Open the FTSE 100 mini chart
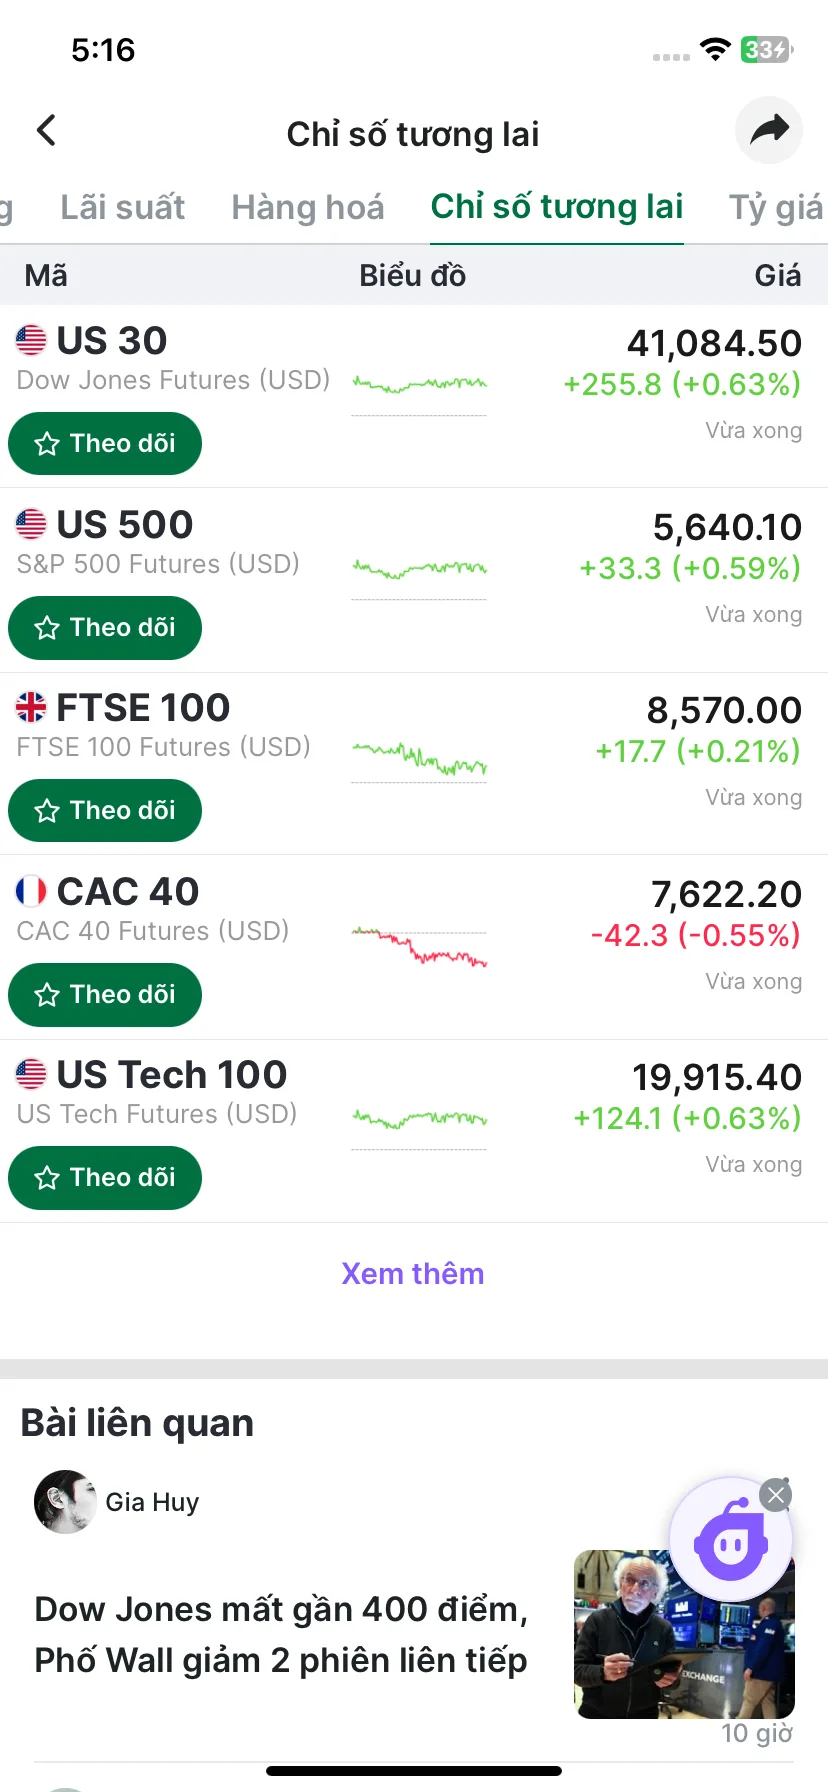The width and height of the screenshot is (828, 1792). click(420, 761)
